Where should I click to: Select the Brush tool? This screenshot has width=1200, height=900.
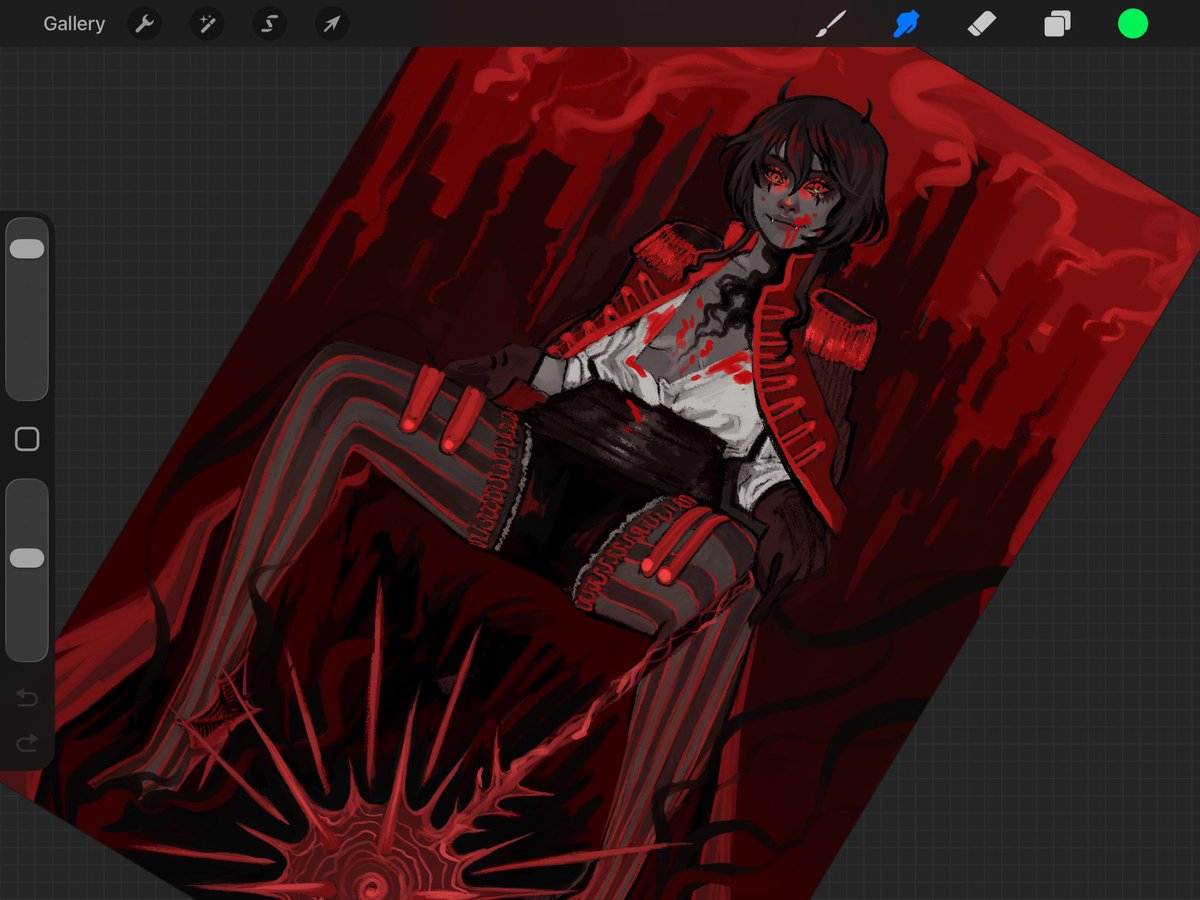click(831, 24)
